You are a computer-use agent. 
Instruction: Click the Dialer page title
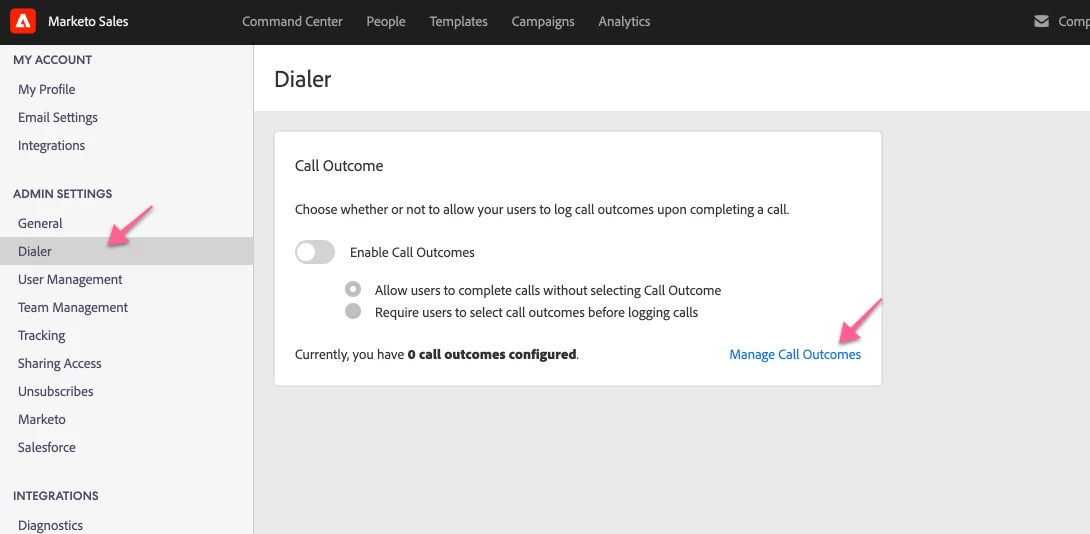[302, 79]
